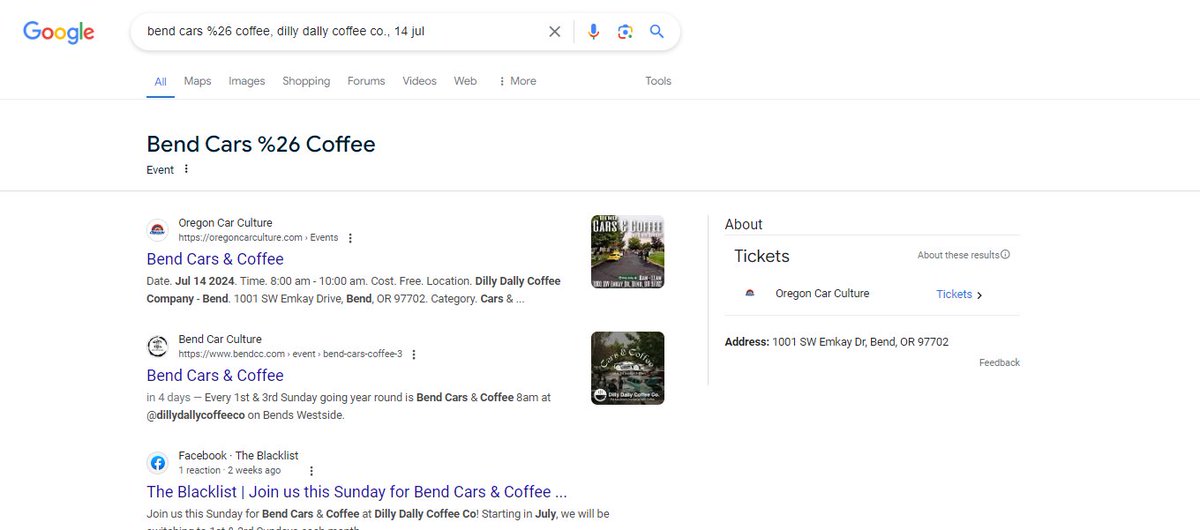Image resolution: width=1200 pixels, height=530 pixels.
Task: Switch to the Images tab
Action: tap(246, 81)
